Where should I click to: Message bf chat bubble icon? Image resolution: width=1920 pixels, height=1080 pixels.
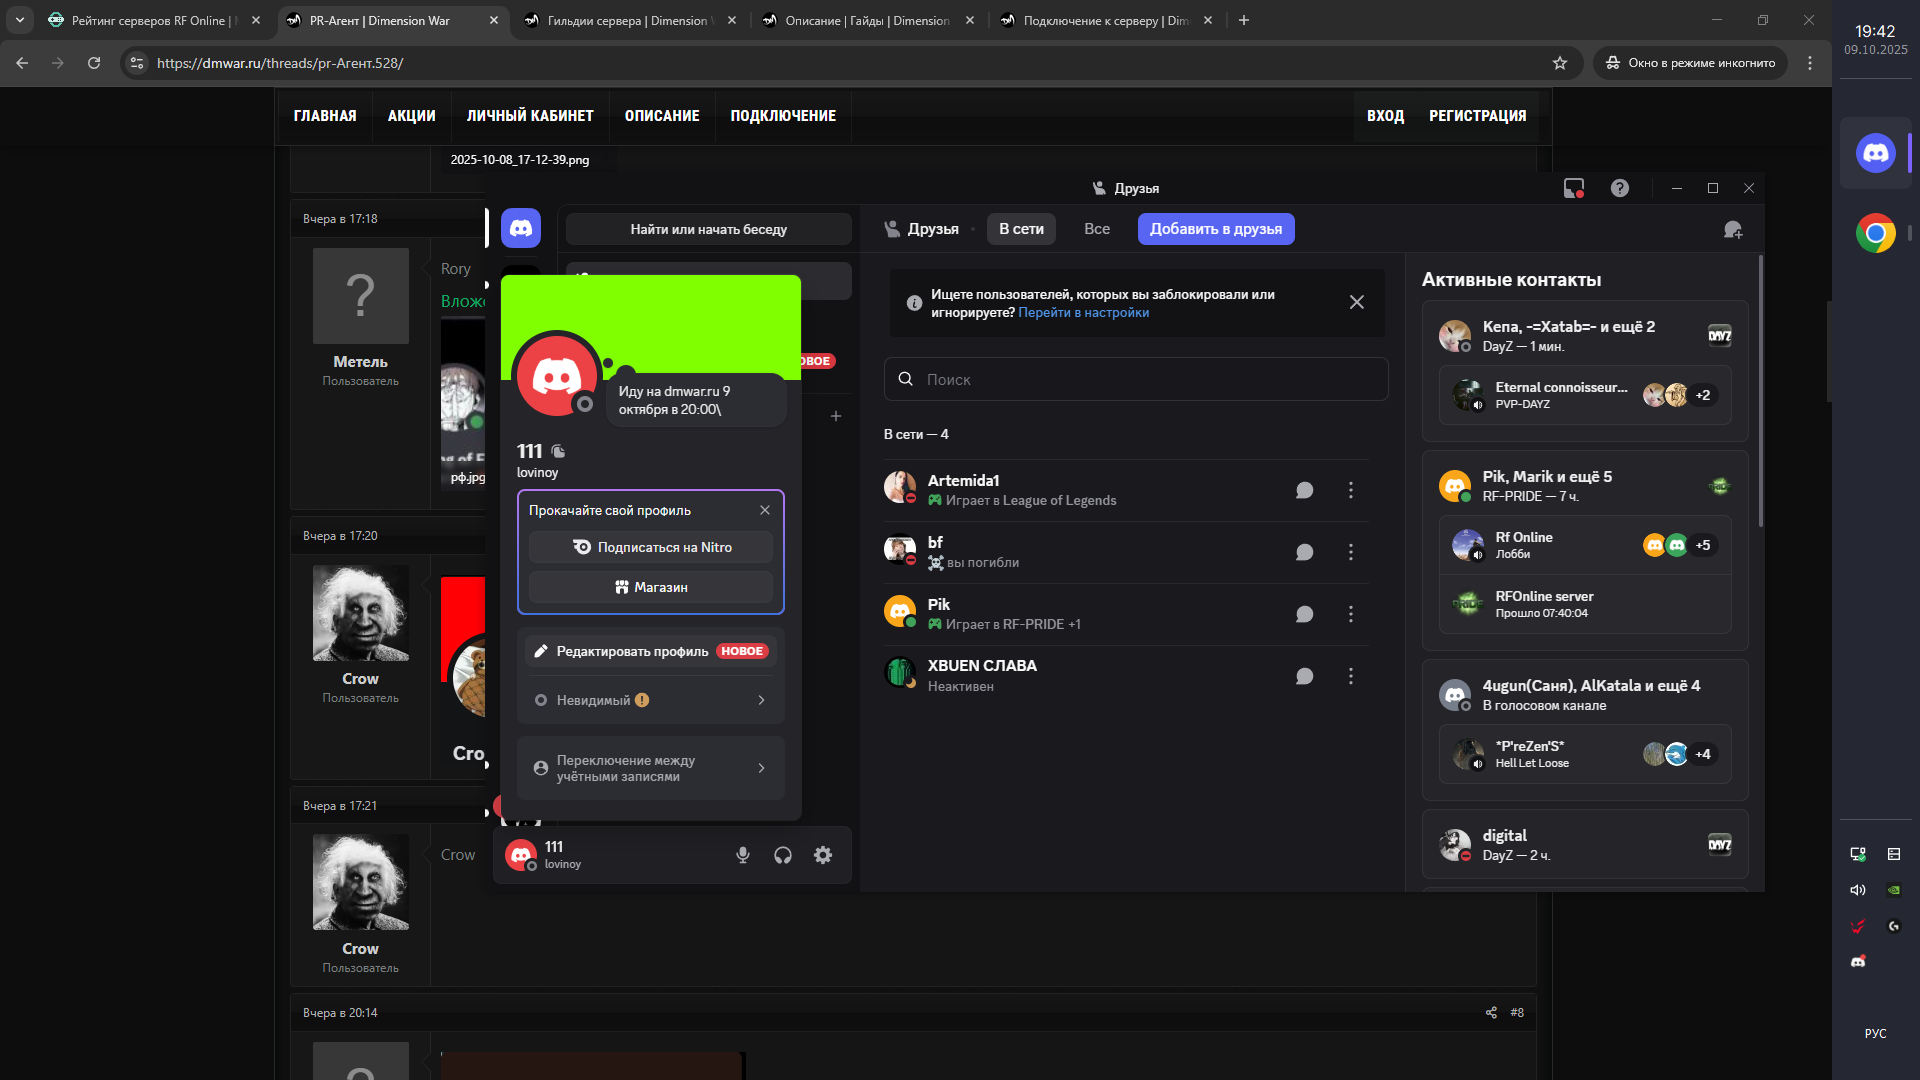click(x=1304, y=552)
